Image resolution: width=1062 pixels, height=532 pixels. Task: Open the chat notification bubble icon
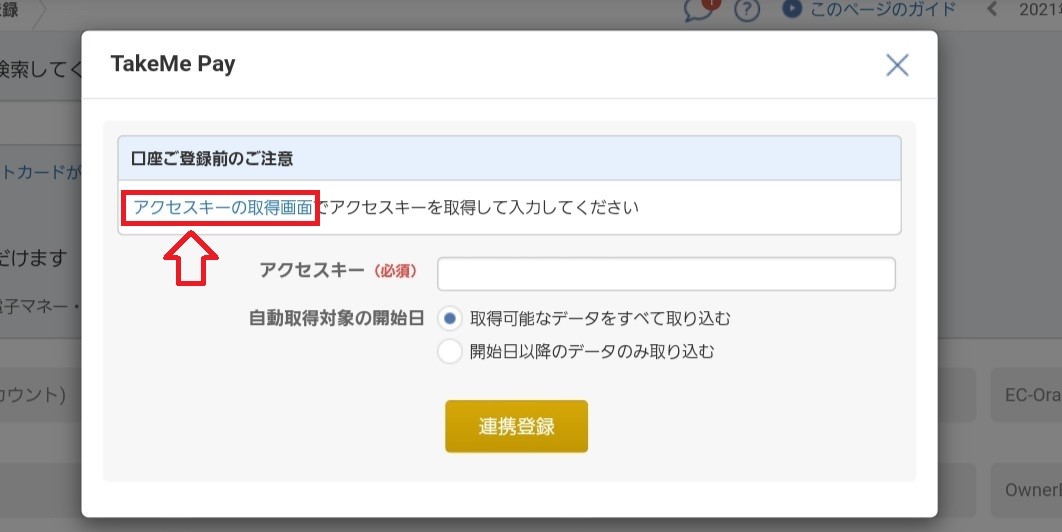pos(699,9)
